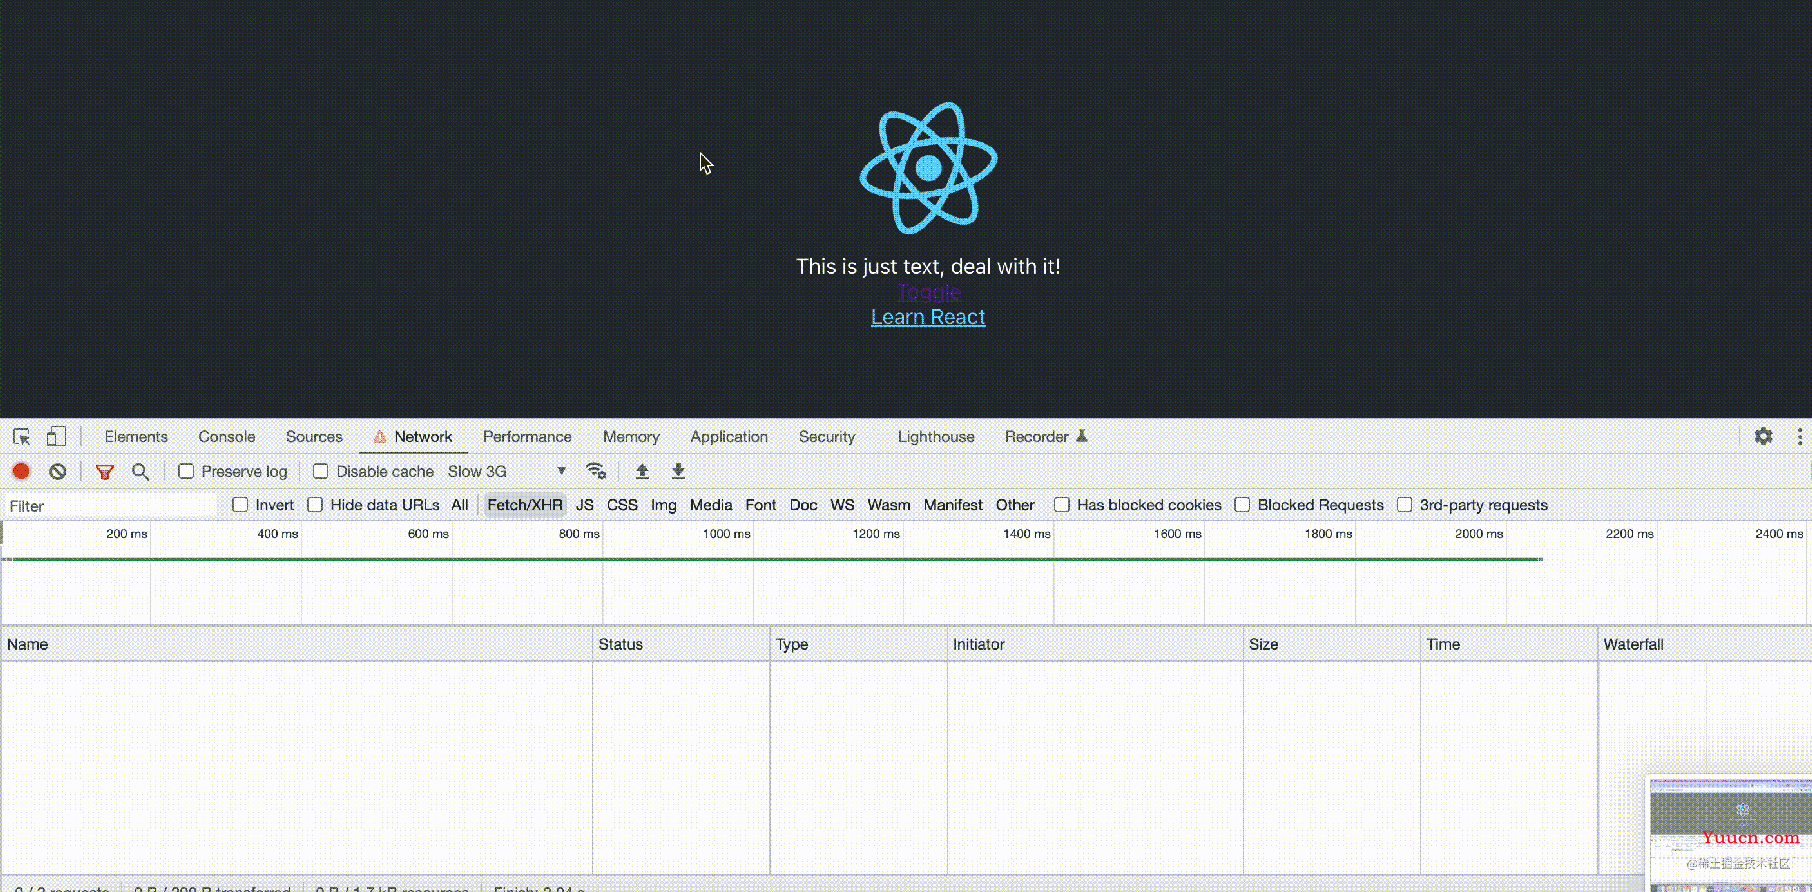
Task: Select the All request type filter
Action: click(460, 505)
